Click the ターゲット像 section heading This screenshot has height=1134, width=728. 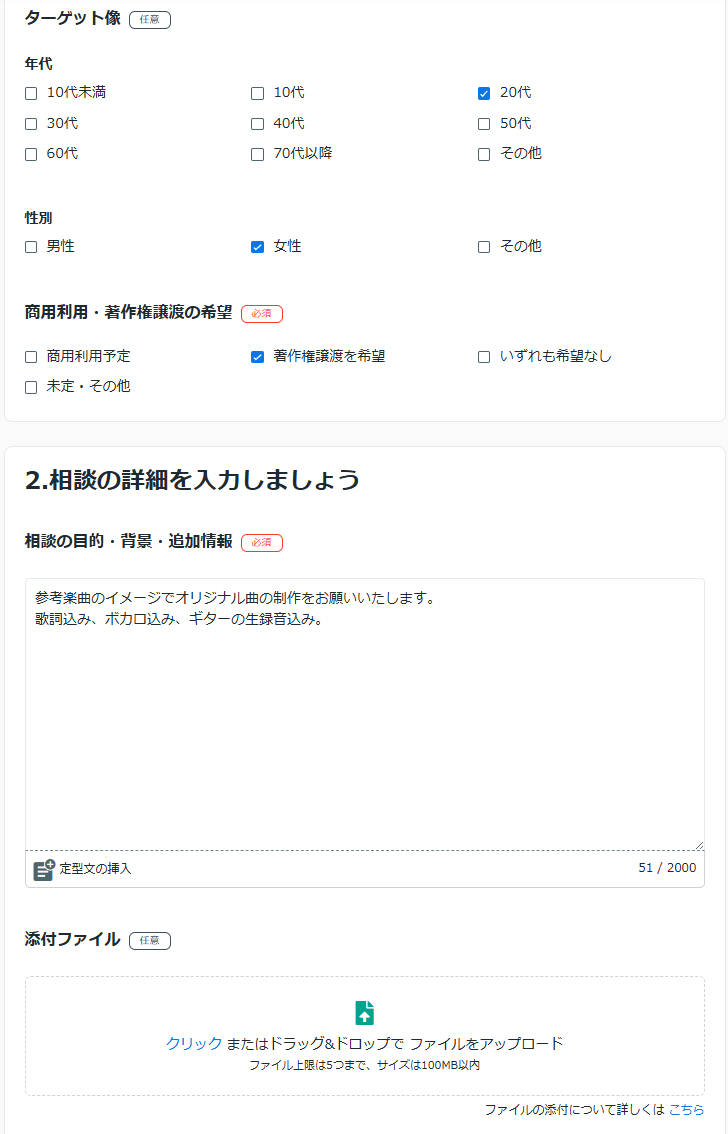(72, 18)
